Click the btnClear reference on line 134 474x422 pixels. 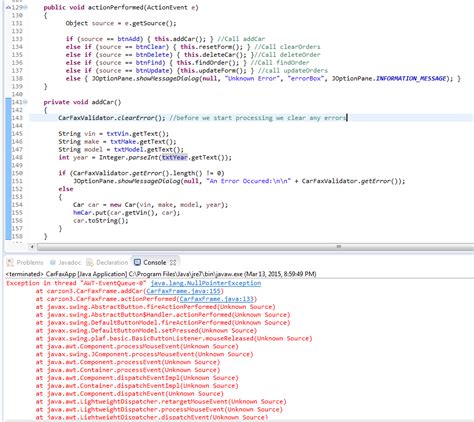click(x=152, y=47)
